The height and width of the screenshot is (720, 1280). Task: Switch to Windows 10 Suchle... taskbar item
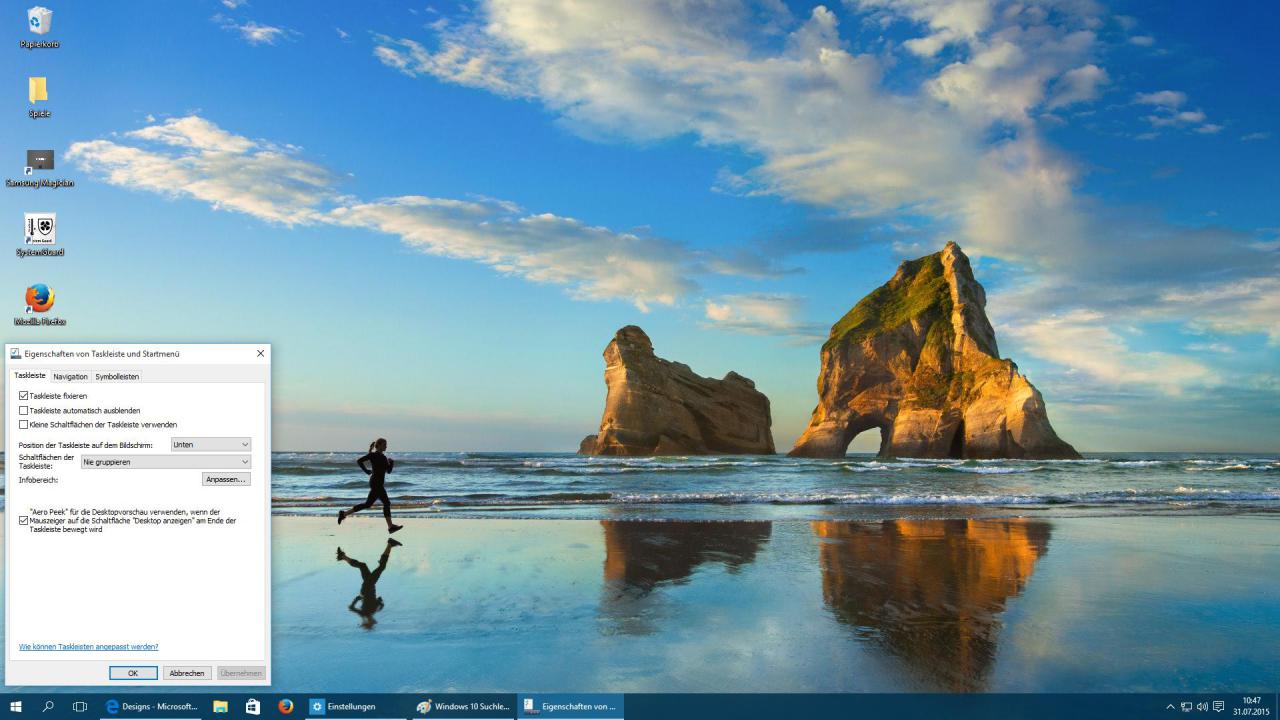(464, 706)
